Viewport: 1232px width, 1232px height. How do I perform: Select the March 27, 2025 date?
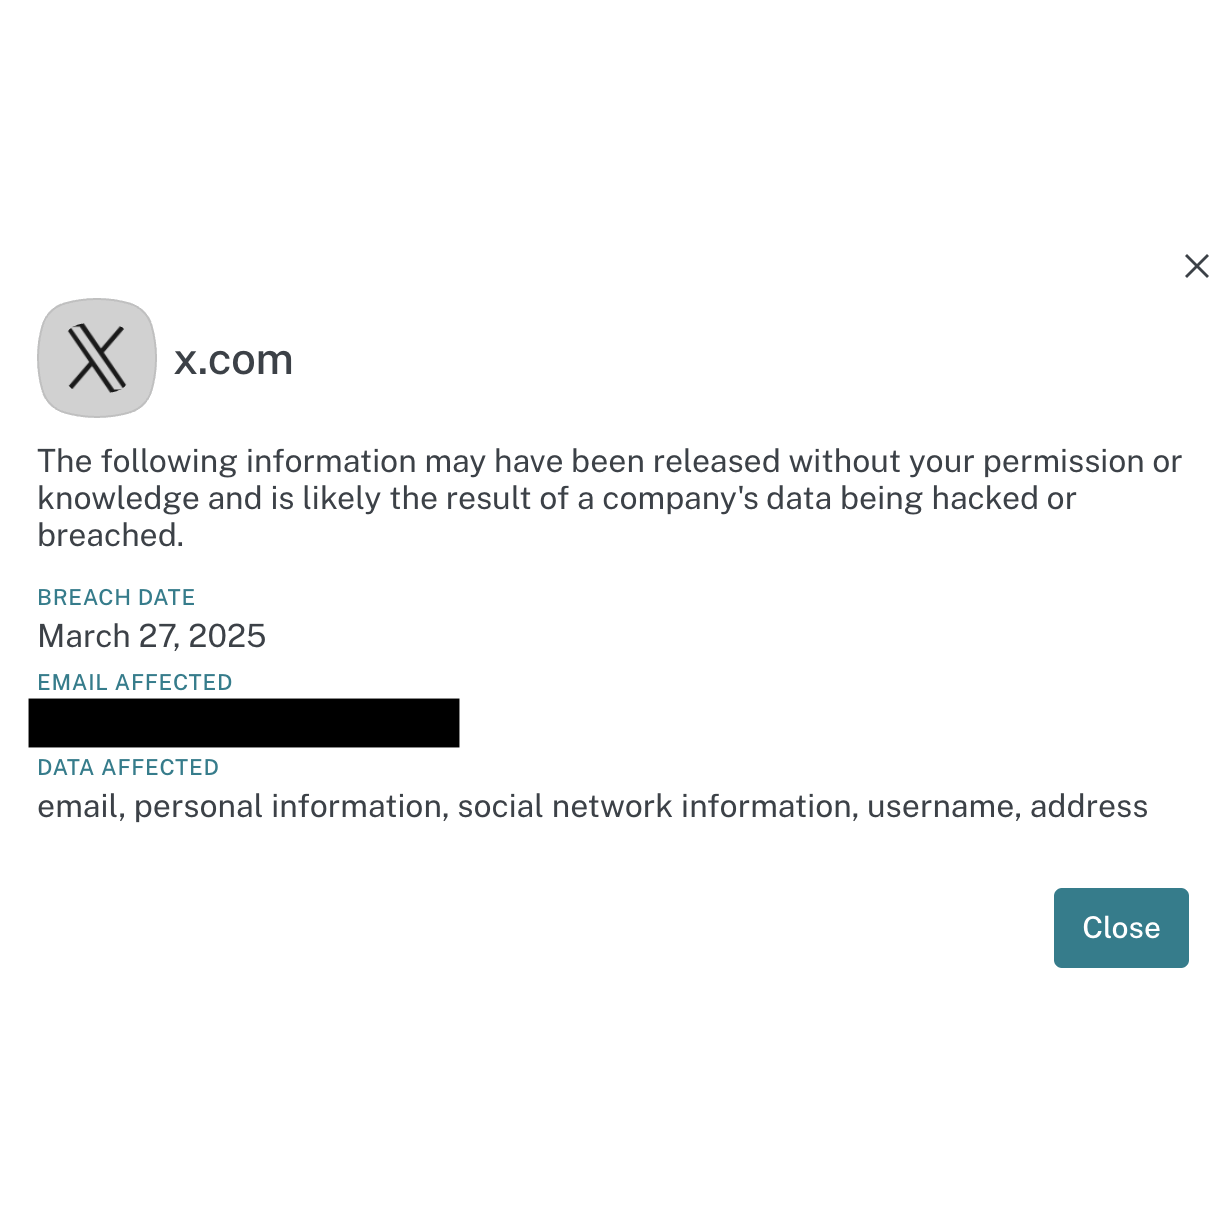(152, 636)
